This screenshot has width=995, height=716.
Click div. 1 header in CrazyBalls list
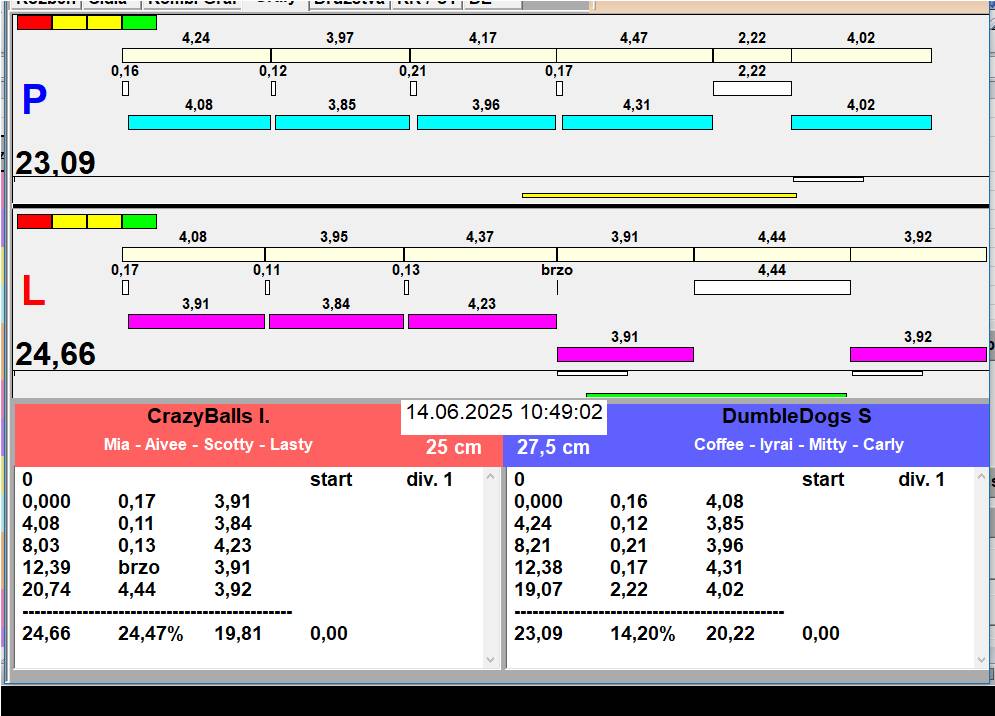(x=430, y=479)
